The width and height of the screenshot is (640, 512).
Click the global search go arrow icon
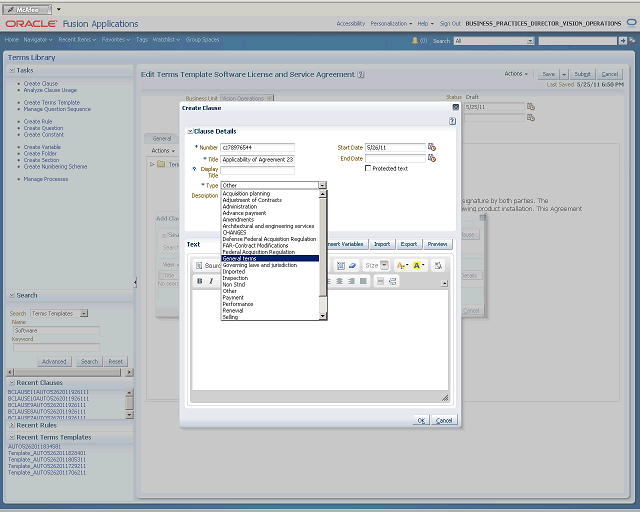tap(622, 40)
